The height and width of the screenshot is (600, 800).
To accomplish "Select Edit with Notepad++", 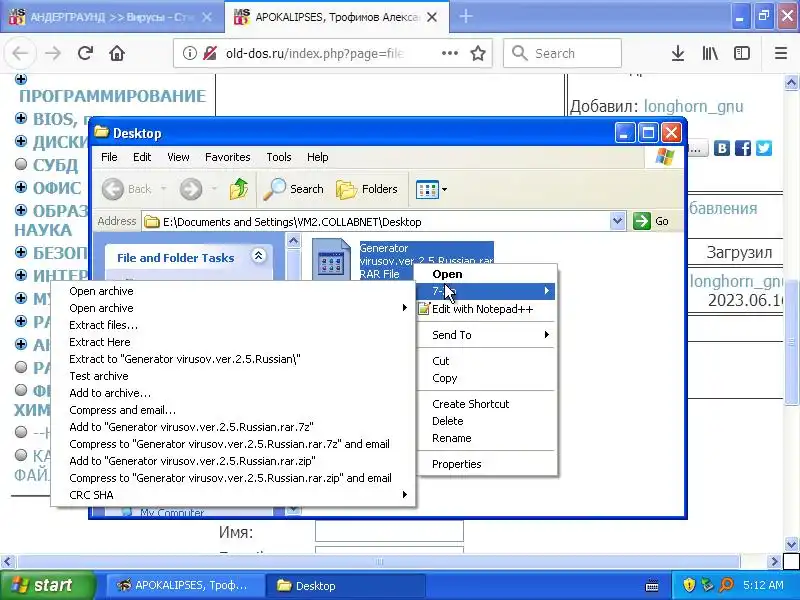I will tap(487, 309).
